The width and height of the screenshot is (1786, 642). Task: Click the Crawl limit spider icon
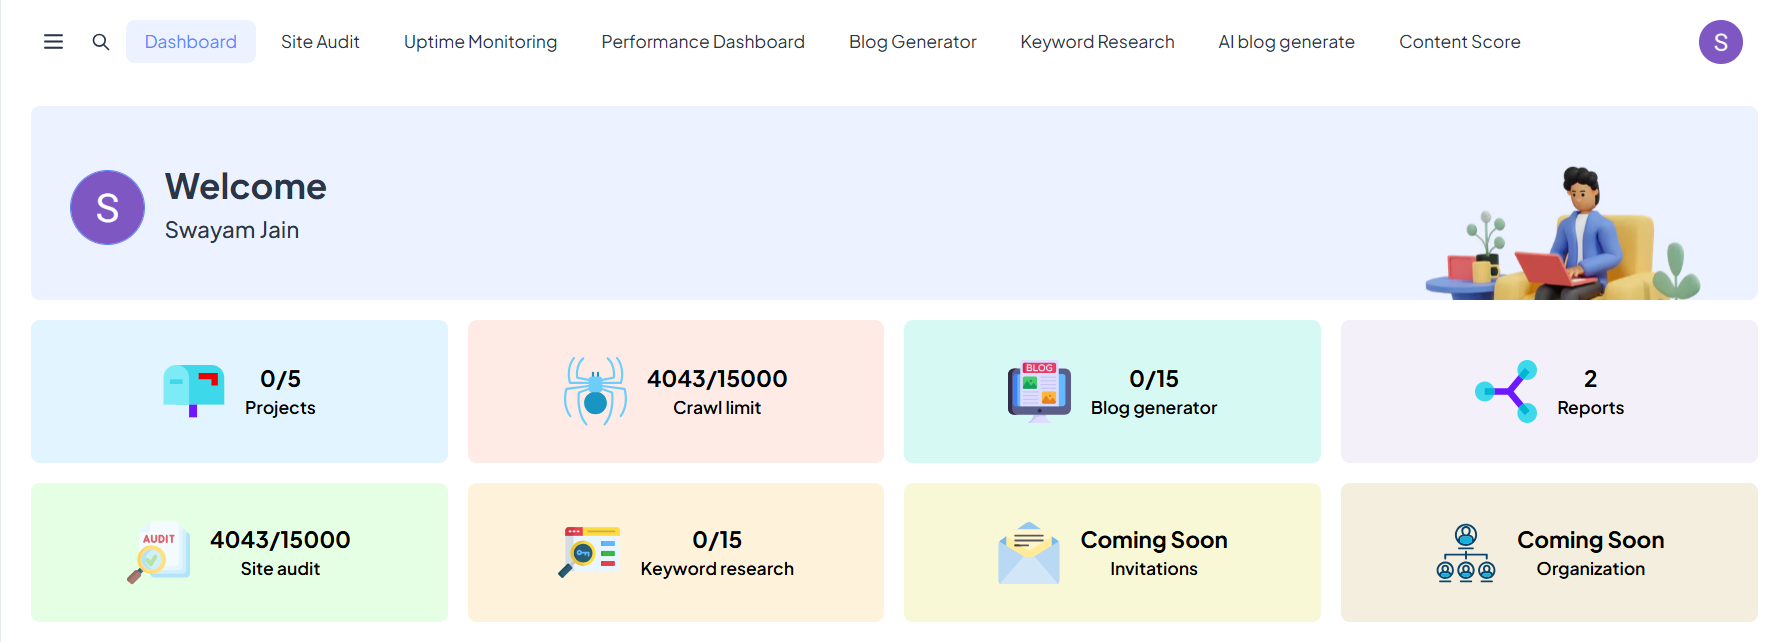595,391
